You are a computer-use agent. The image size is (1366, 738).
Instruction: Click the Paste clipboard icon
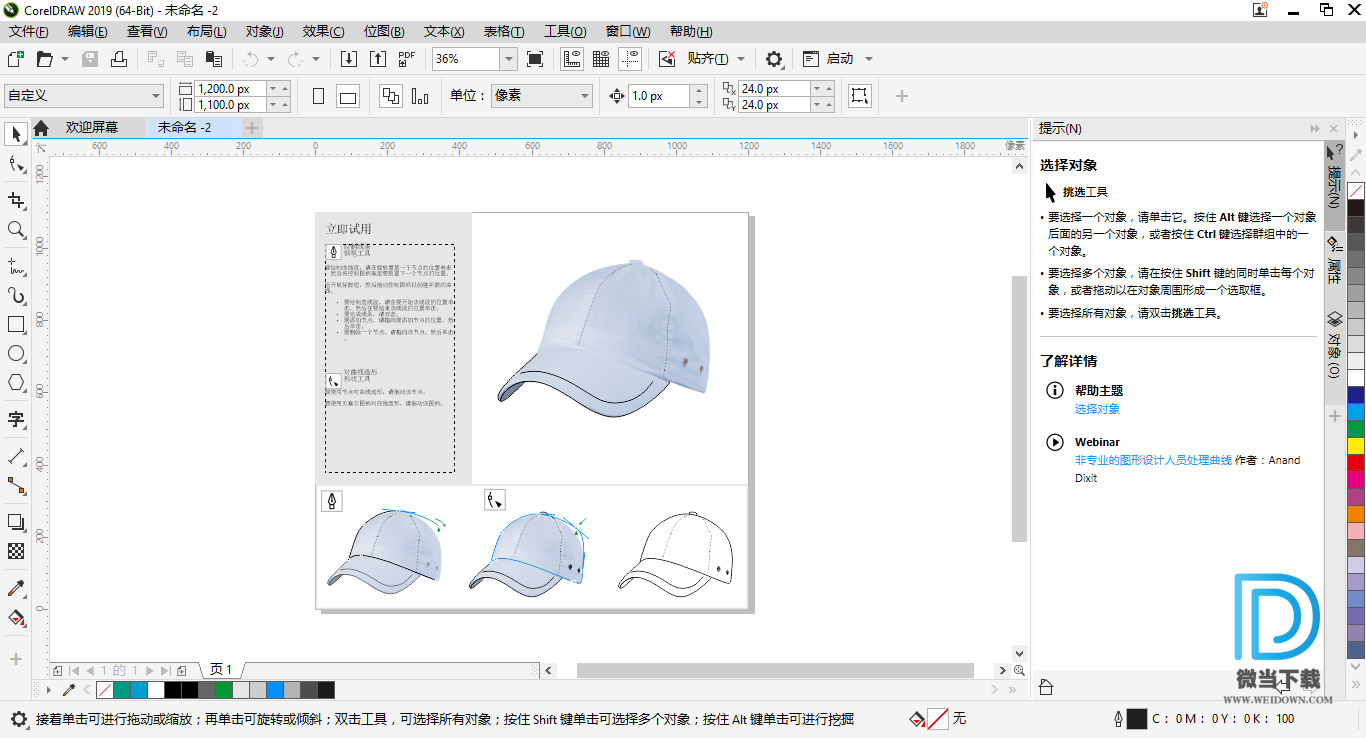pyautogui.click(x=213, y=59)
